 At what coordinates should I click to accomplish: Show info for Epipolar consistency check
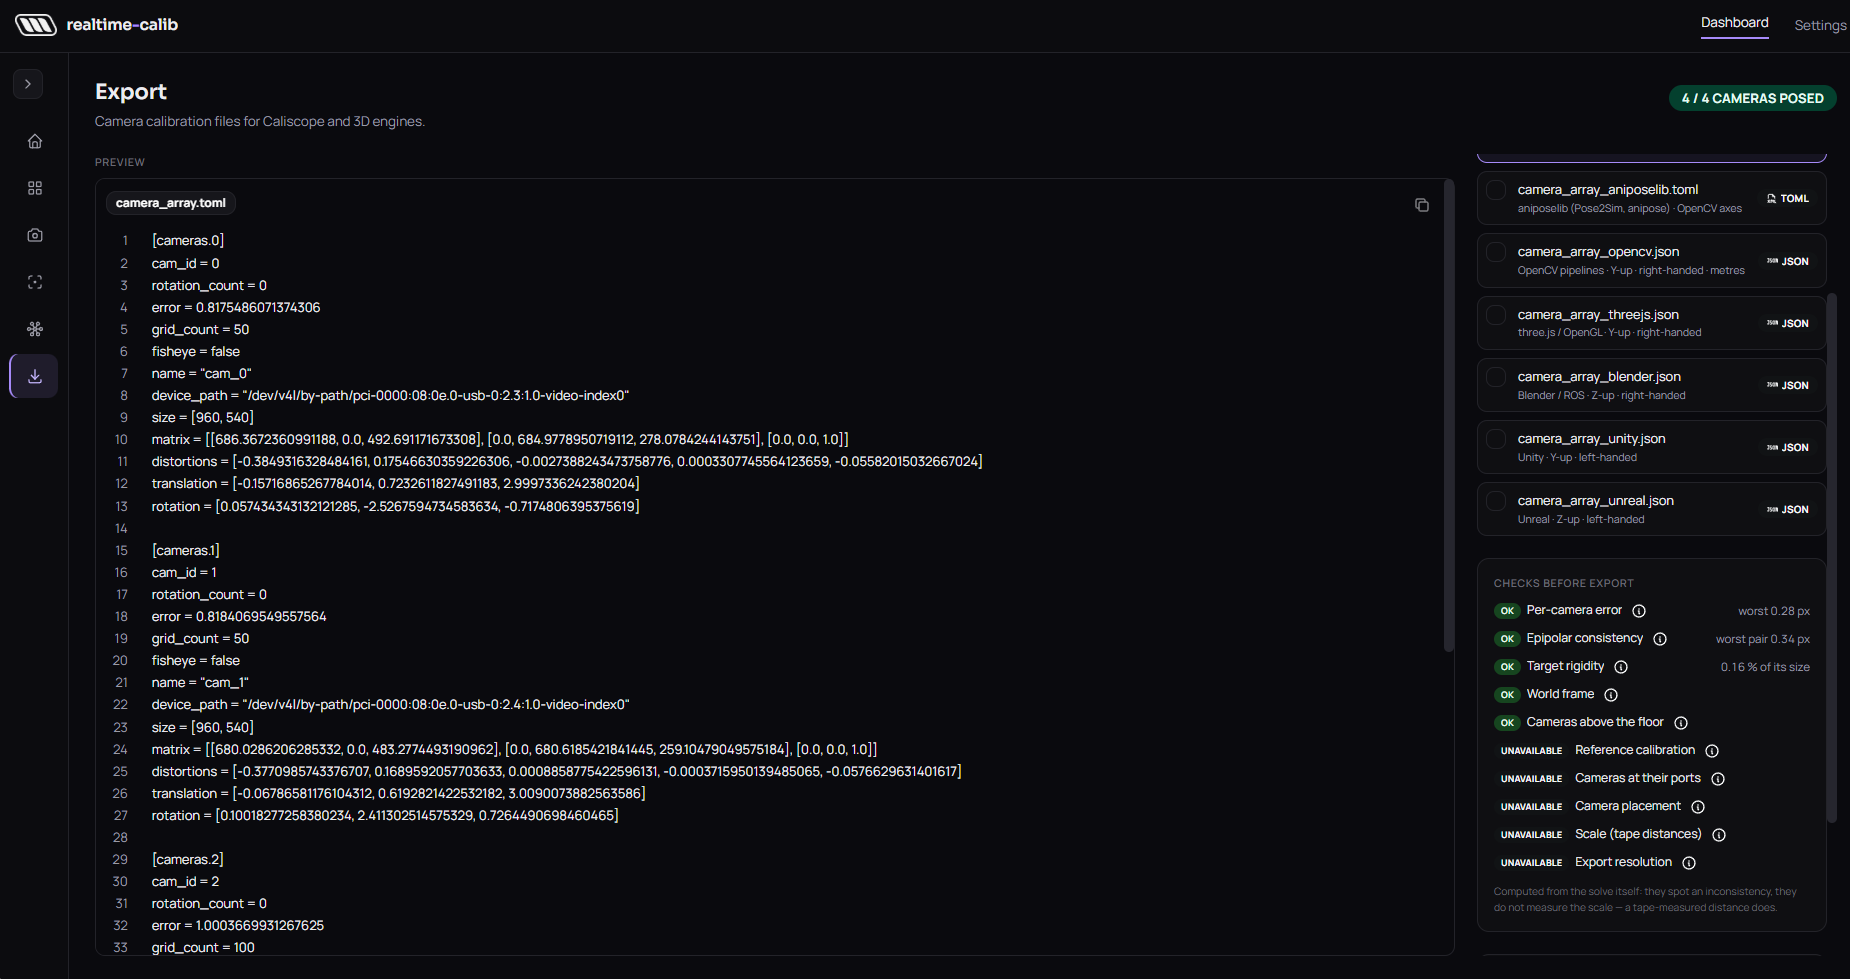(x=1660, y=639)
